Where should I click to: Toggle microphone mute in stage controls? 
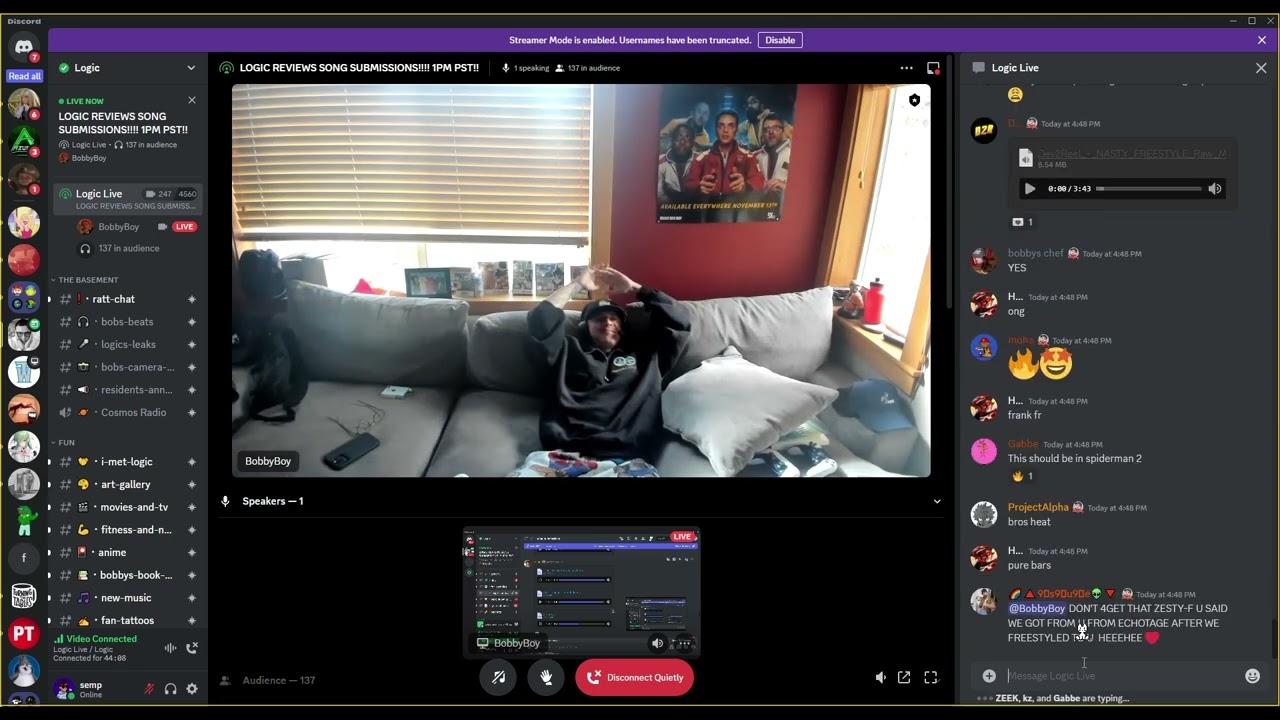click(x=498, y=677)
